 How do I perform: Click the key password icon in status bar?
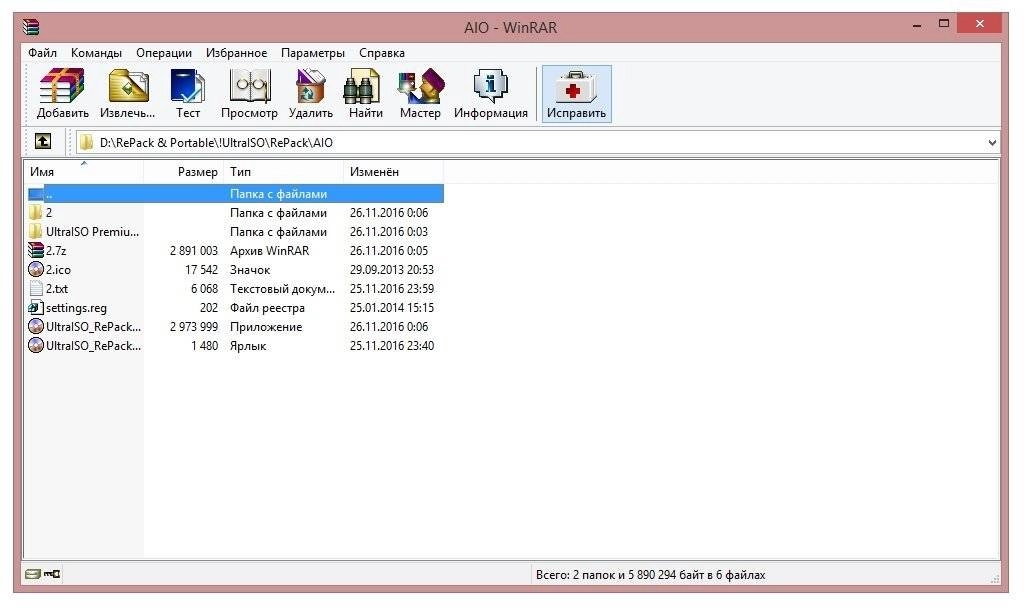click(x=52, y=575)
